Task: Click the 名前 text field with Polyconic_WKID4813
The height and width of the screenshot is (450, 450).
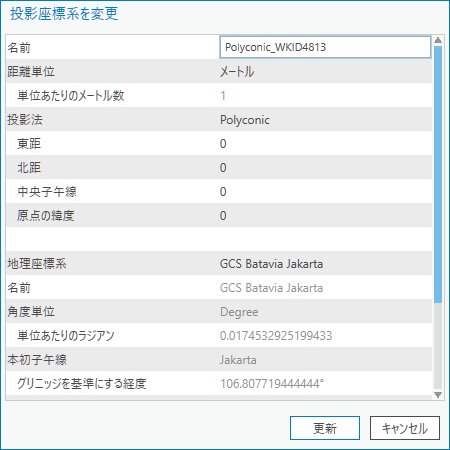Action: pyautogui.click(x=325, y=47)
